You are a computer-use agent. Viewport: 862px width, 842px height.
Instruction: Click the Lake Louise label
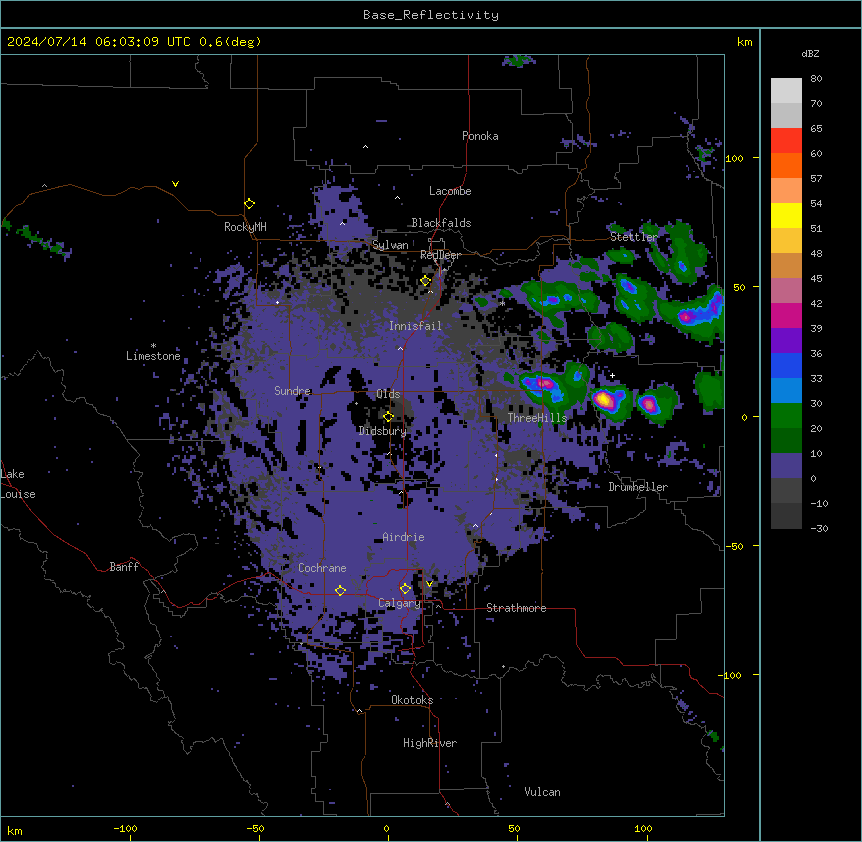click(18, 484)
